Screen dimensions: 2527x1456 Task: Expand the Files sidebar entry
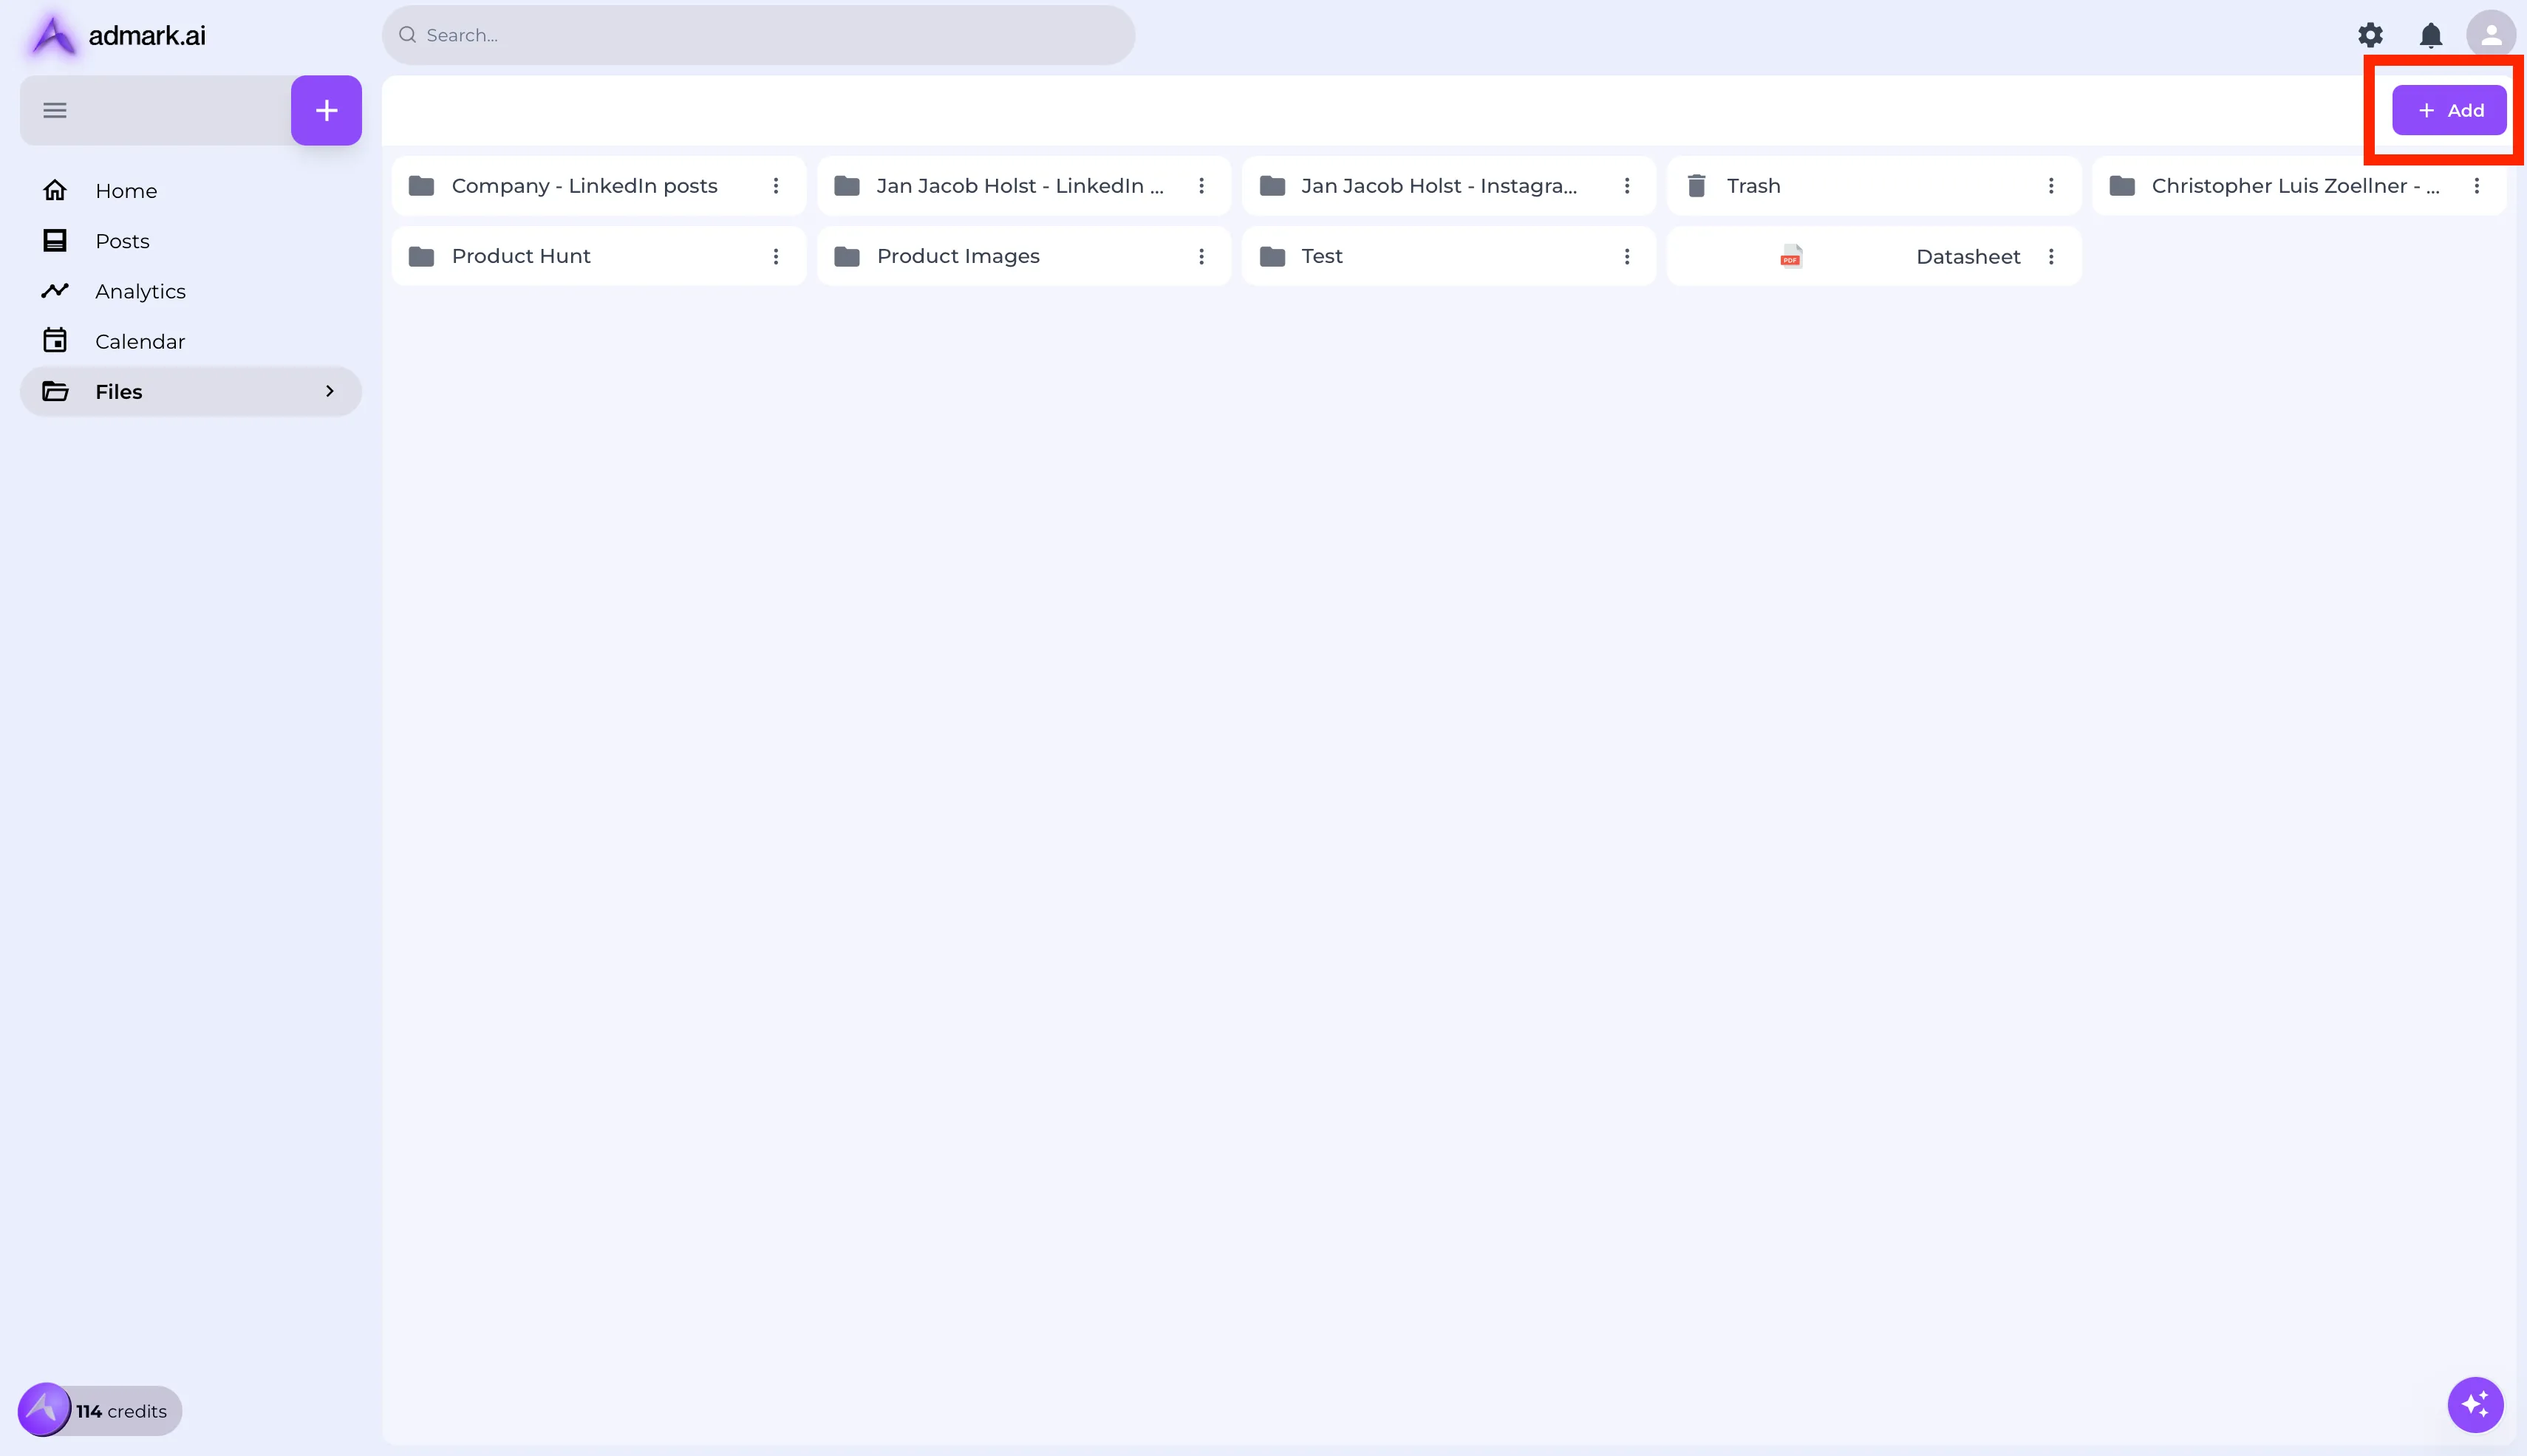(331, 391)
